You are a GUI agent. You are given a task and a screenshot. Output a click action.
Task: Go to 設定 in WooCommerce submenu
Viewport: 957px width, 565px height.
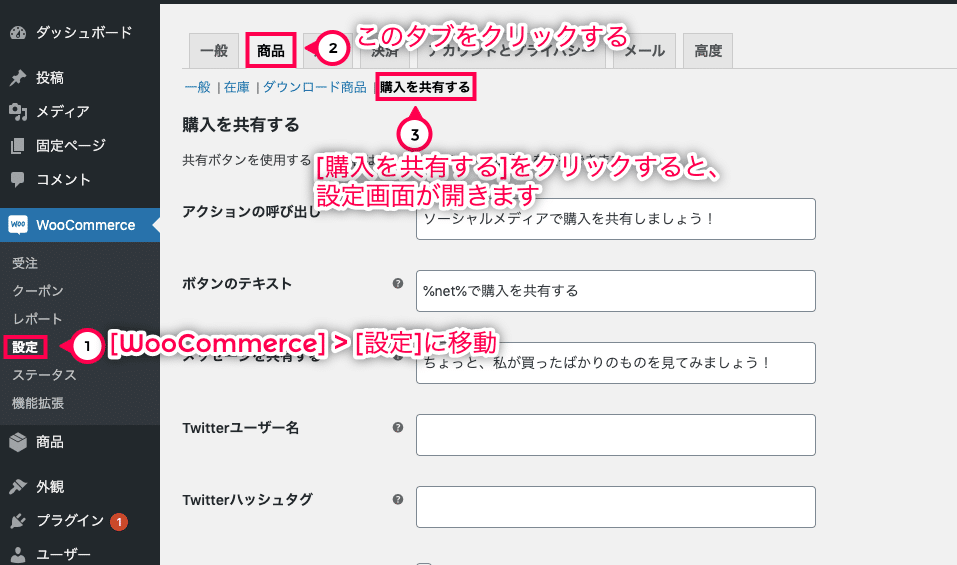point(25,347)
